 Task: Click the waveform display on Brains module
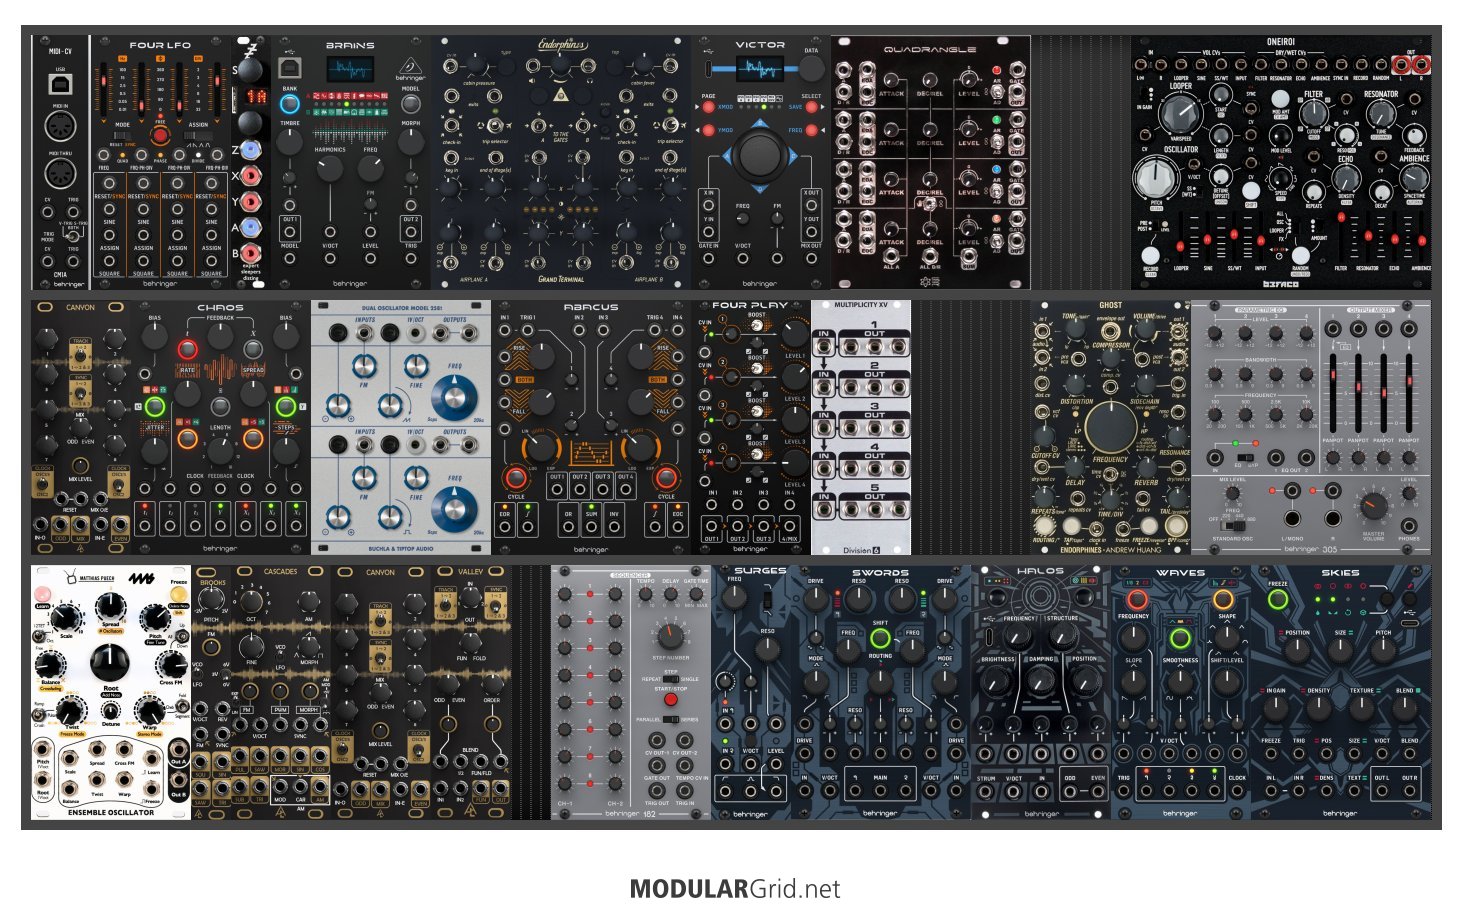click(350, 68)
